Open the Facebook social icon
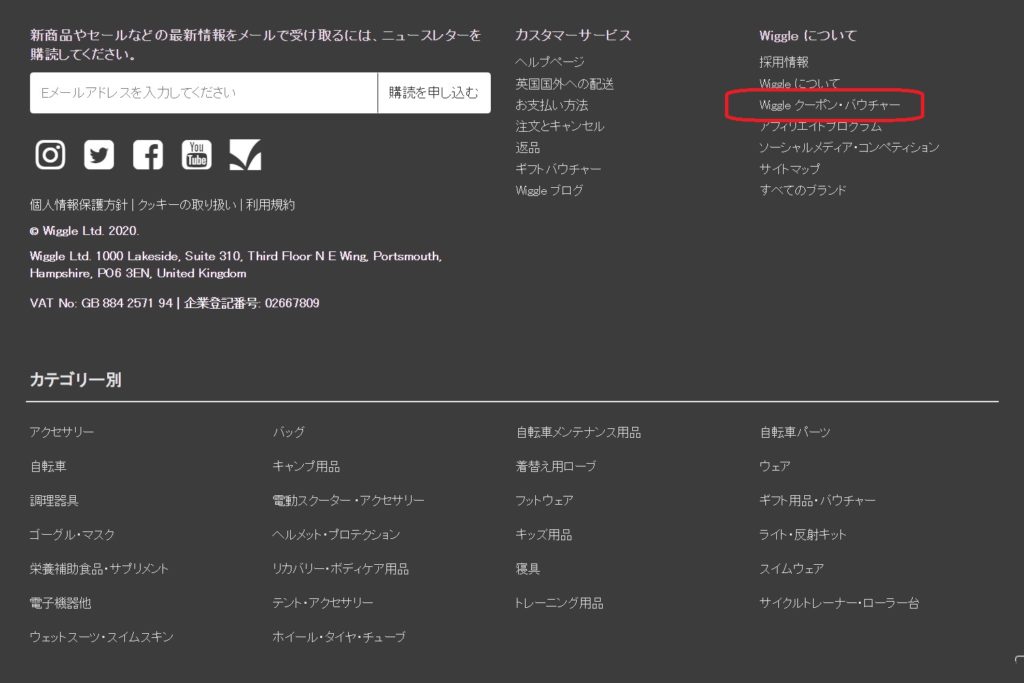This screenshot has height=683, width=1024. point(148,154)
